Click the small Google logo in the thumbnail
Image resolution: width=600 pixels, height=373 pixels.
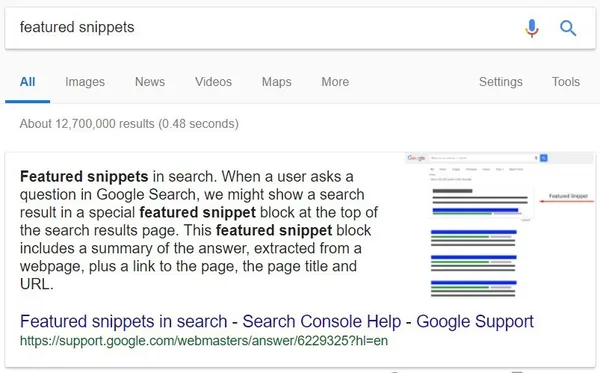[416, 158]
